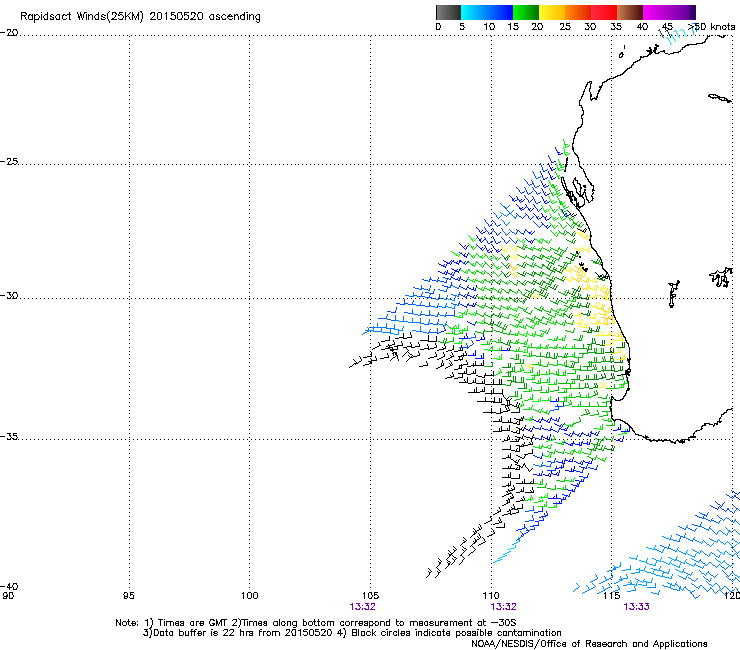Click the latitude label -30
Viewport: 740px width, 650px height.
[9, 295]
